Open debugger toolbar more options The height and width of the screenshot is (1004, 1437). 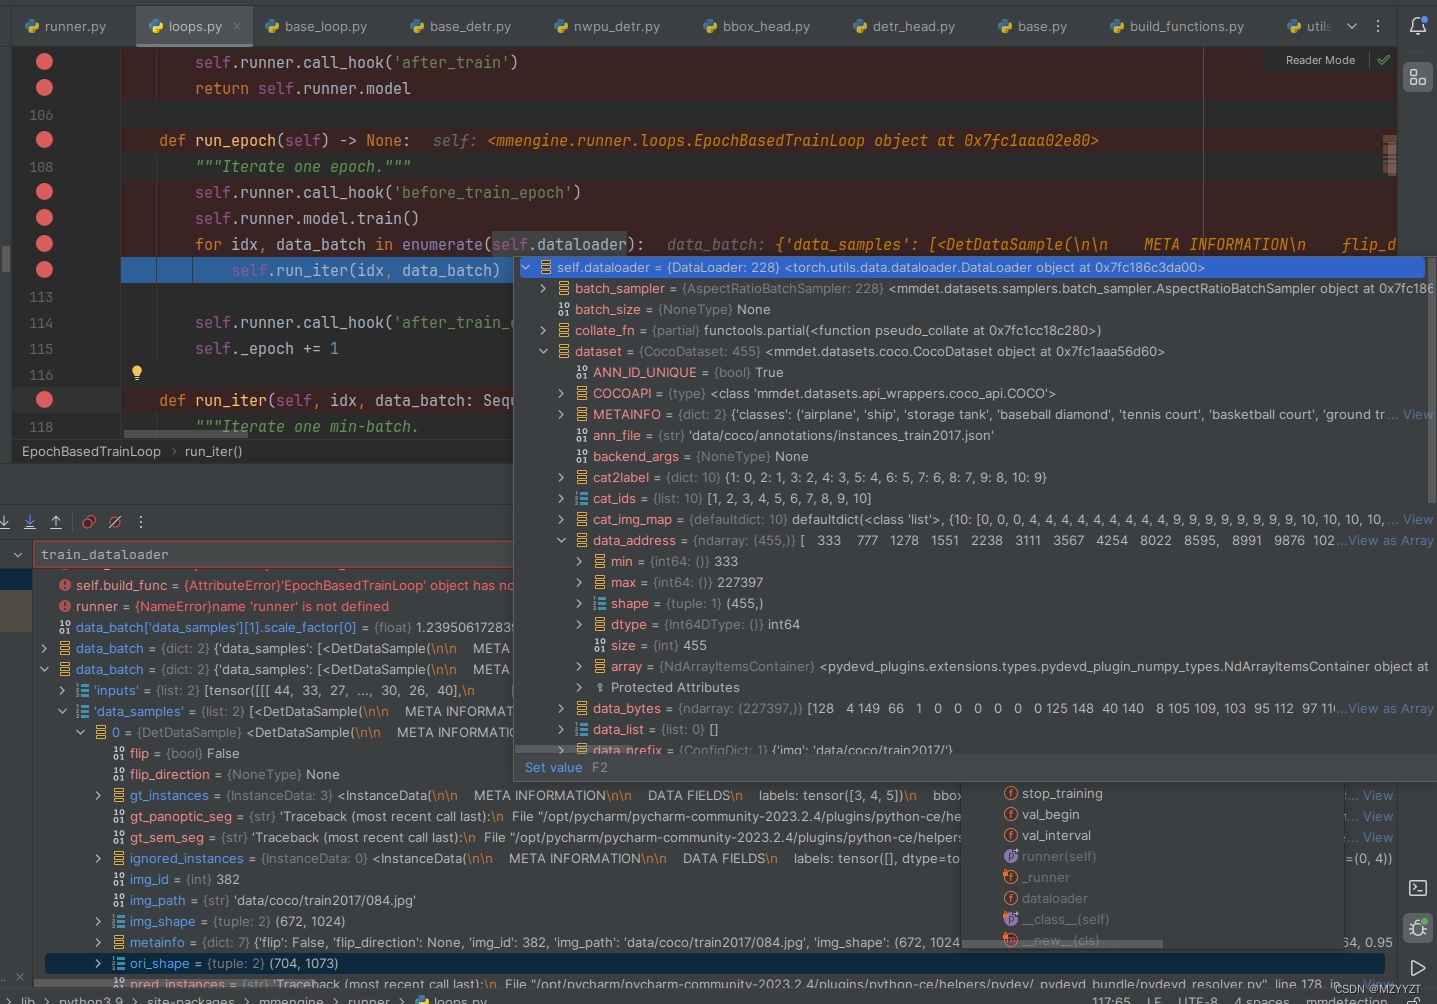141,522
